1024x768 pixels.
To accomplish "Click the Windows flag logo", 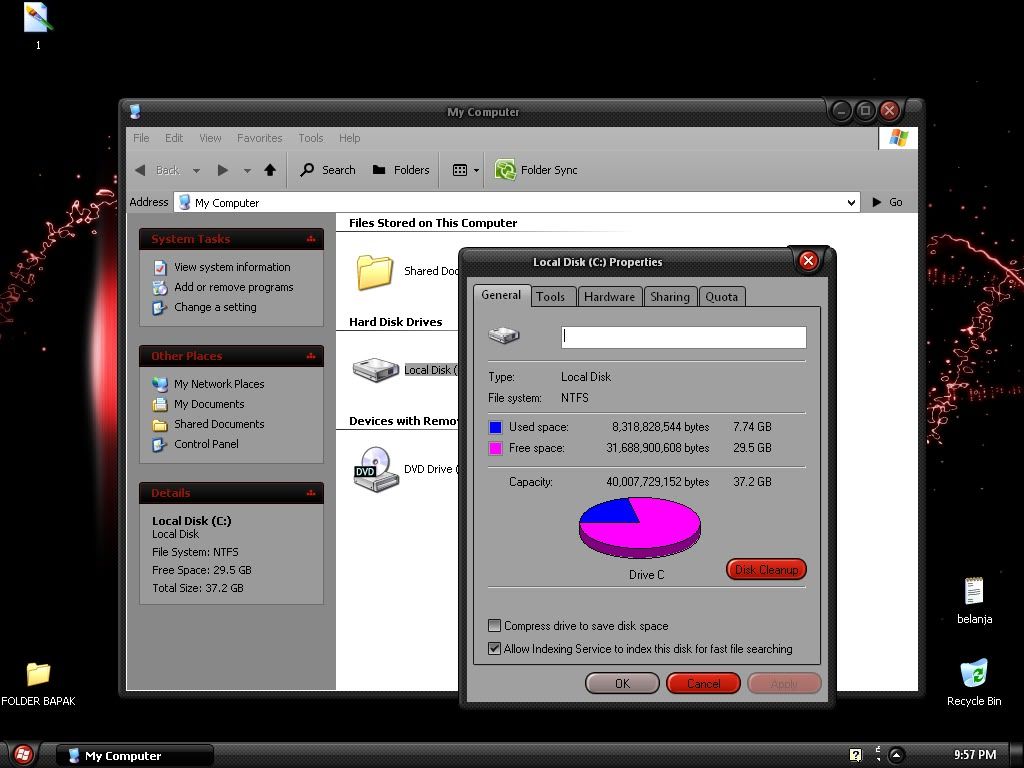I will [899, 138].
